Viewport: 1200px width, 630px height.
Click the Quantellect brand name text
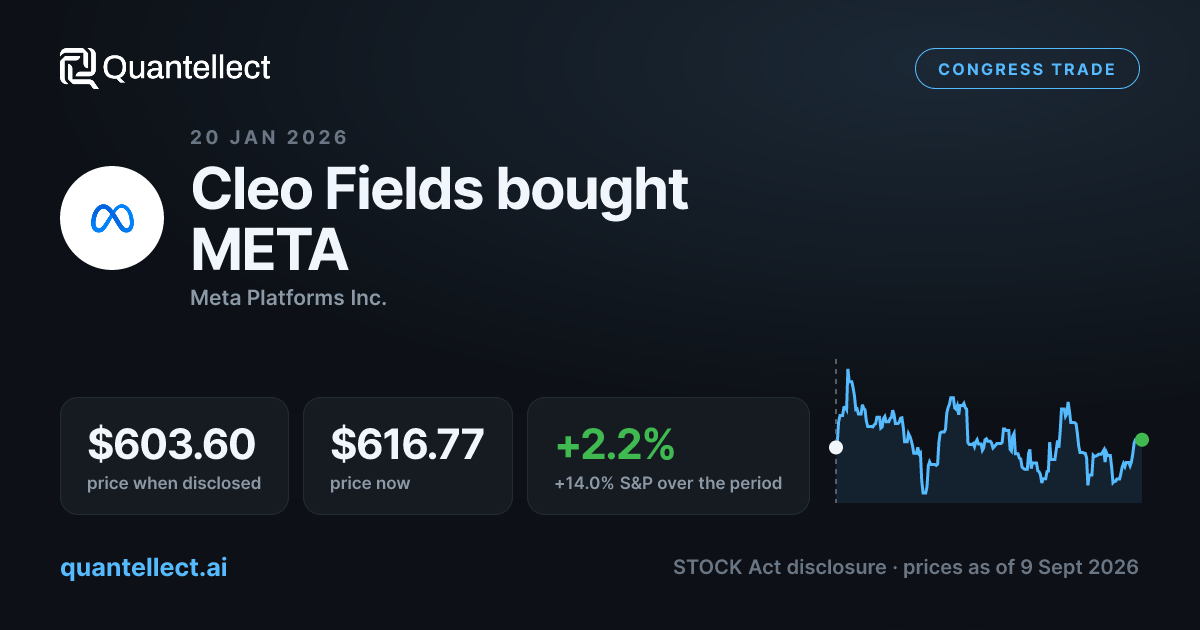[187, 68]
